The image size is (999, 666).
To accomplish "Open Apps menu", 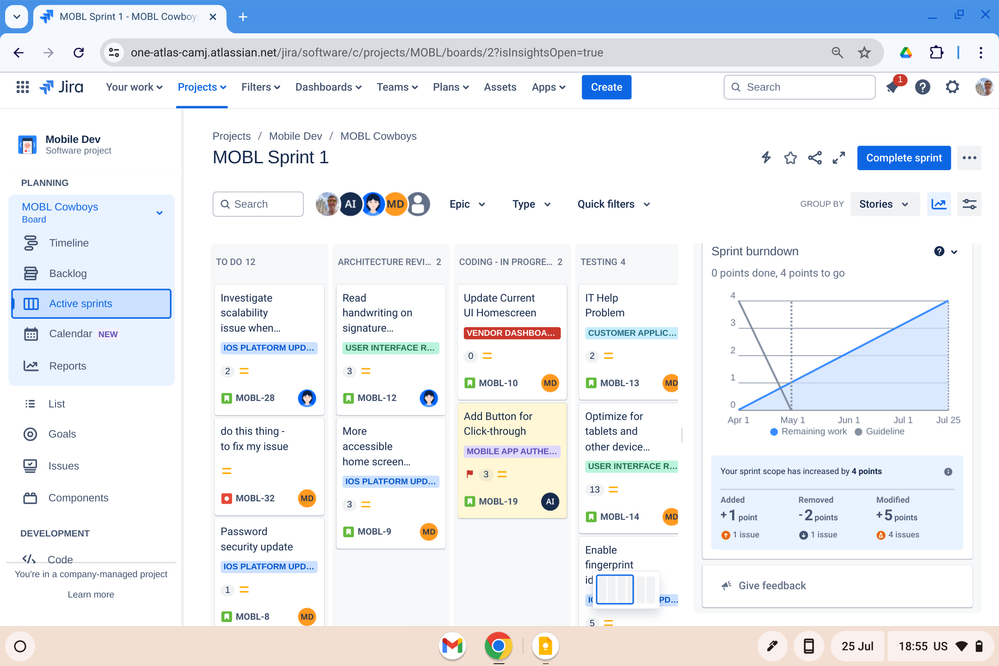I will [548, 87].
